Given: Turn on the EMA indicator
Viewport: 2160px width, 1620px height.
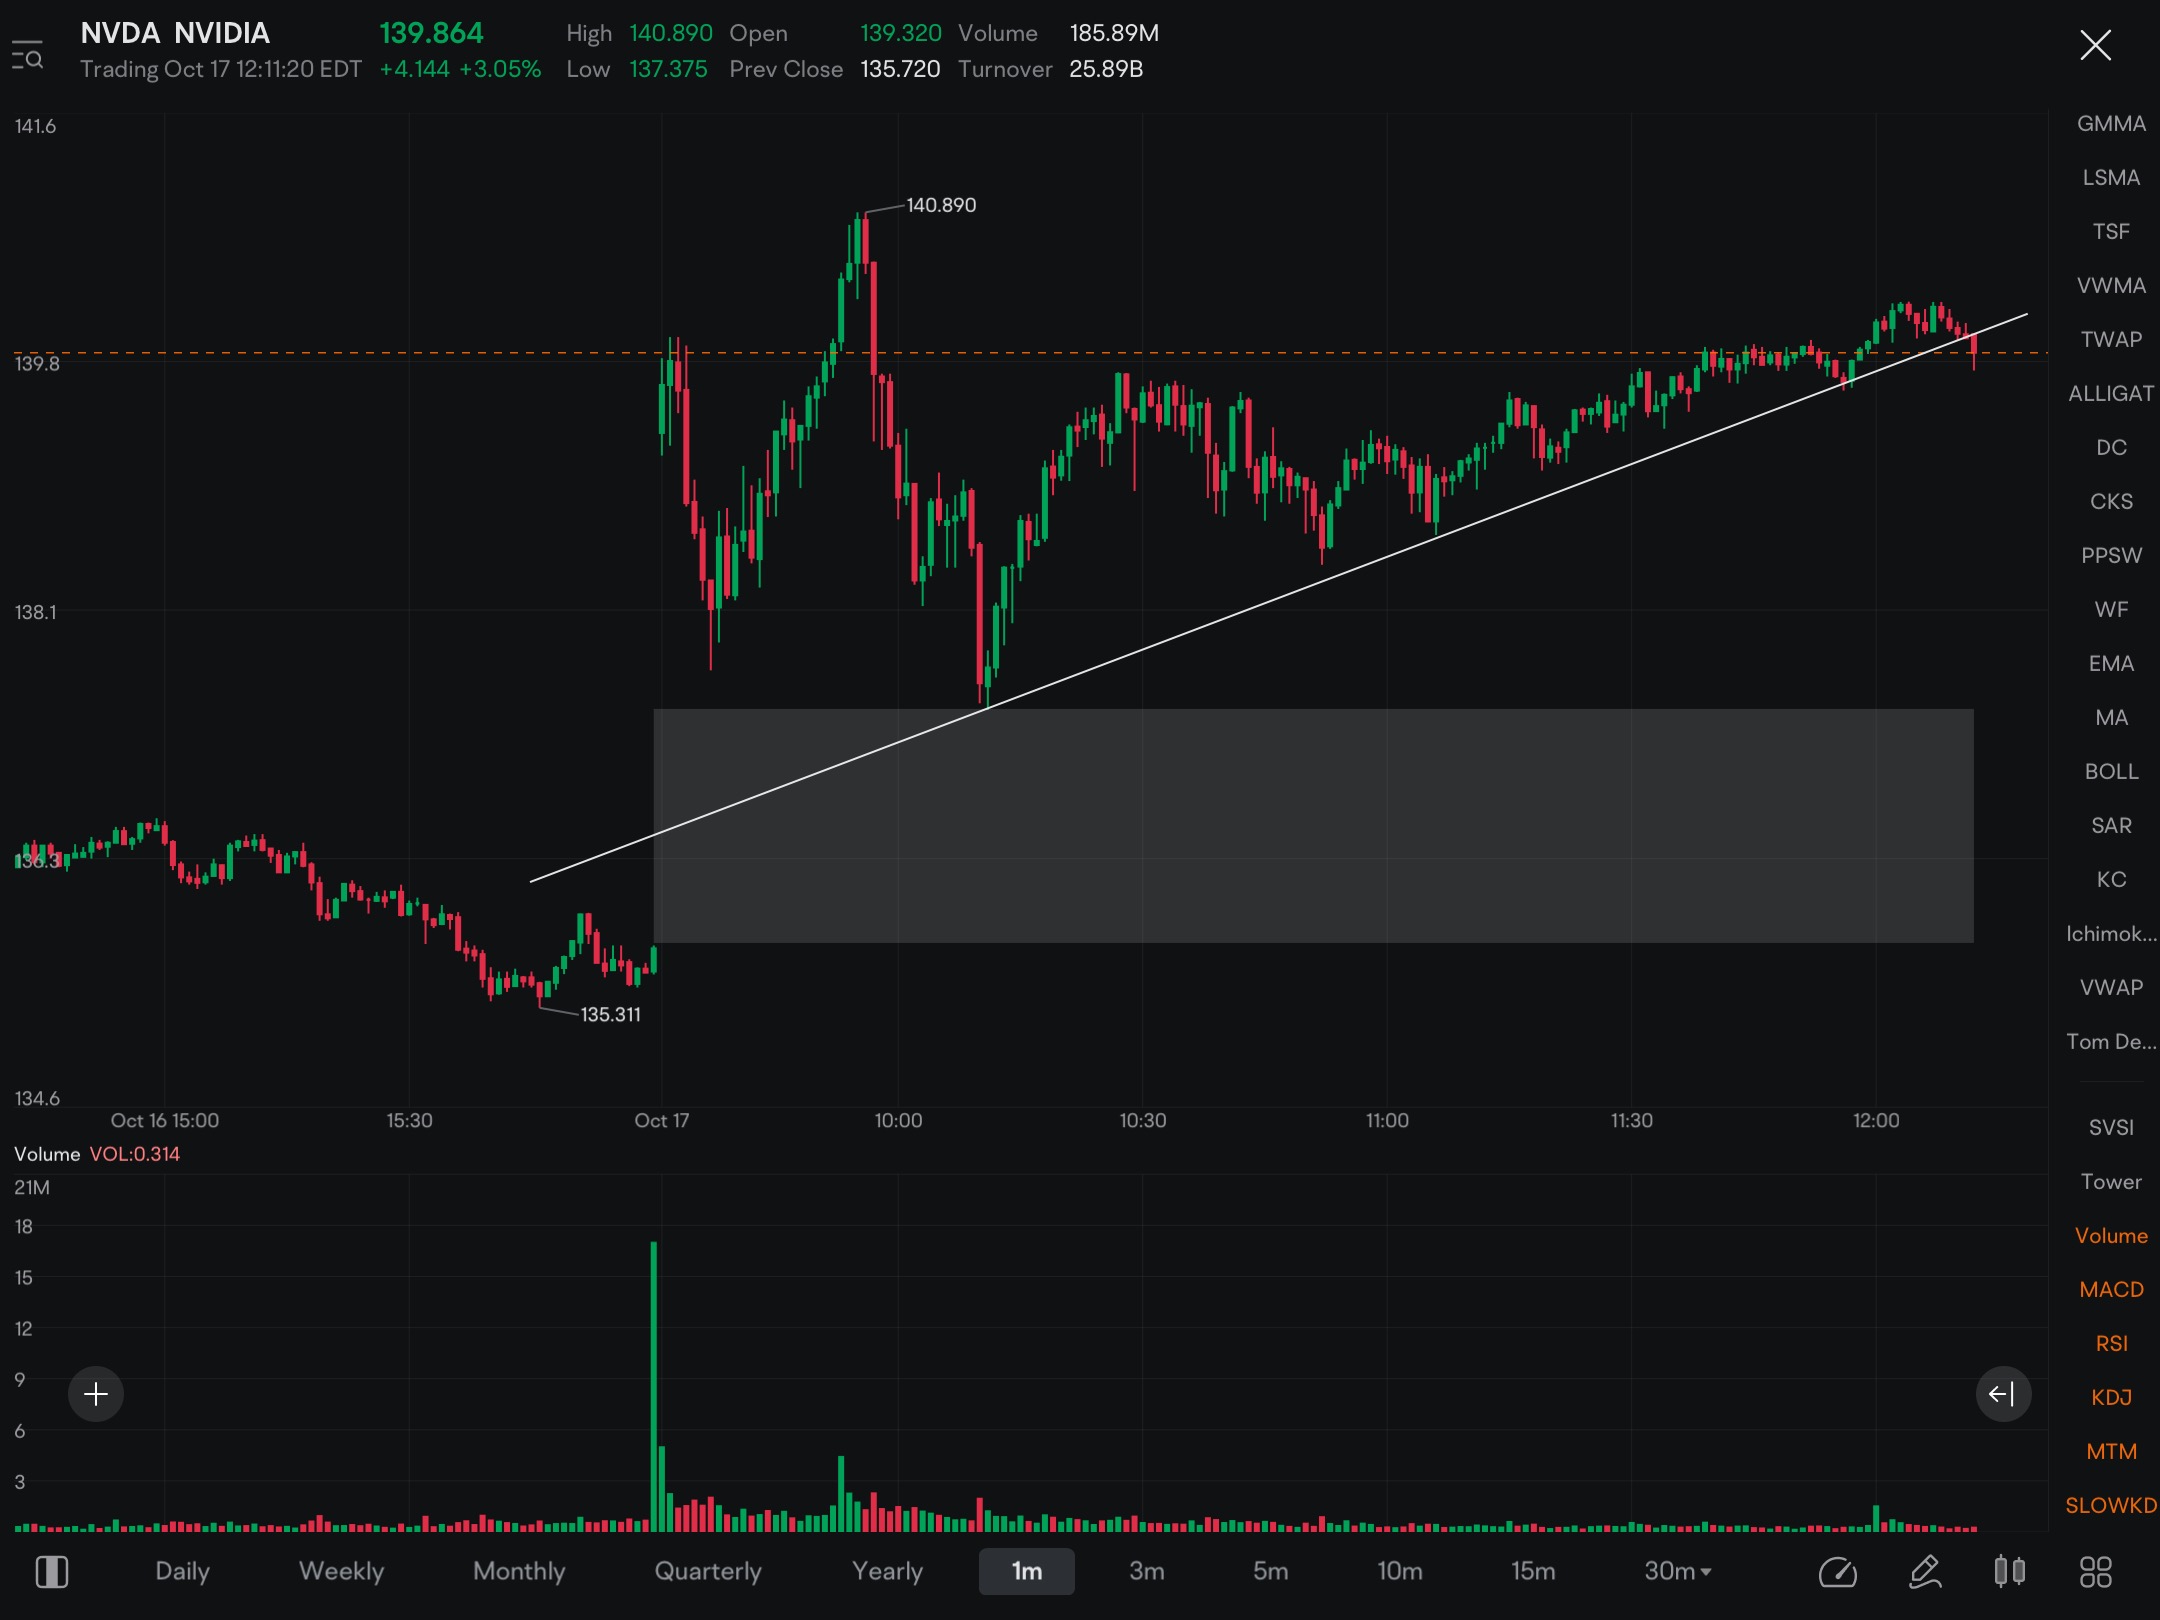Looking at the screenshot, I should tap(2111, 664).
